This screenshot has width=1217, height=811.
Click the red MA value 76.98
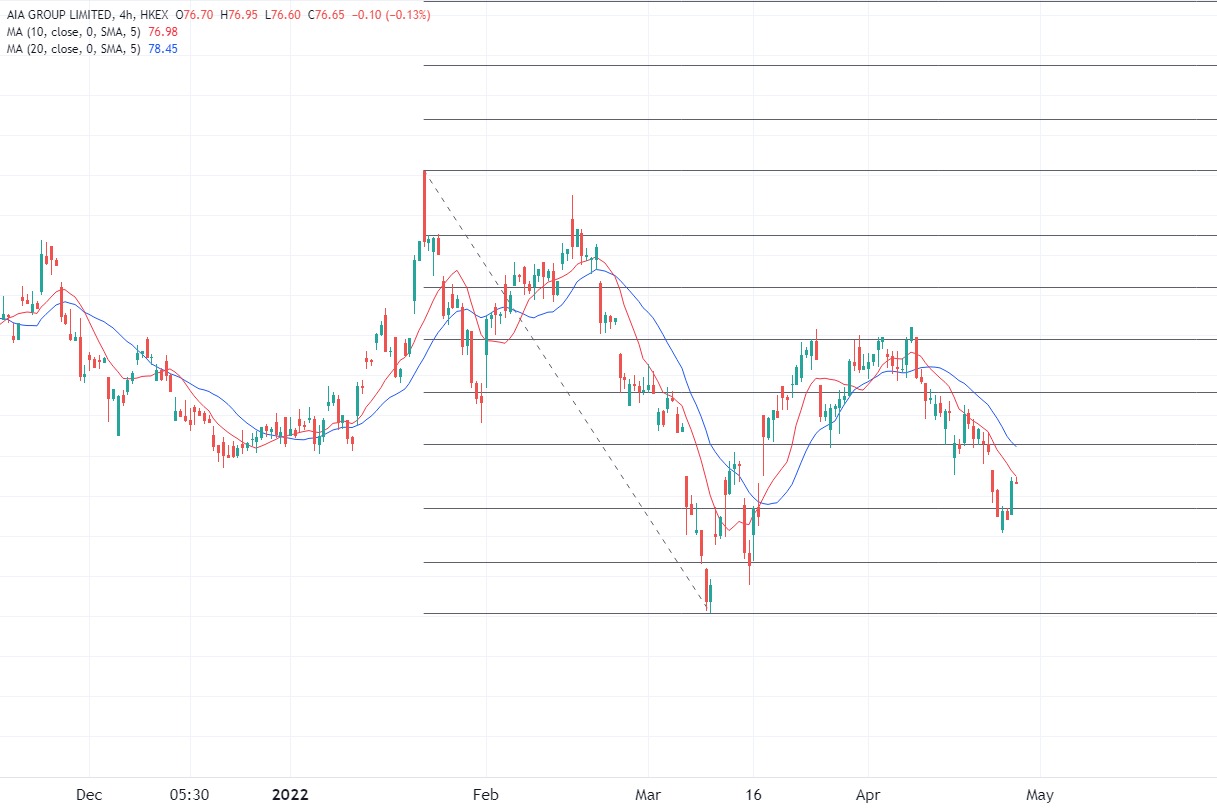(163, 32)
